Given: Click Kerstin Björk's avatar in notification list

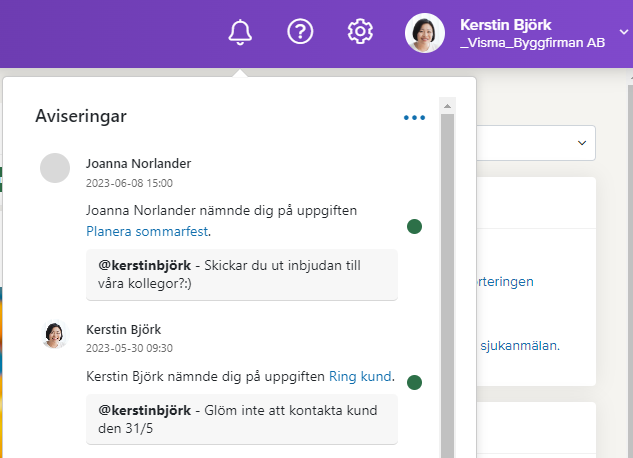Looking at the screenshot, I should 55,334.
